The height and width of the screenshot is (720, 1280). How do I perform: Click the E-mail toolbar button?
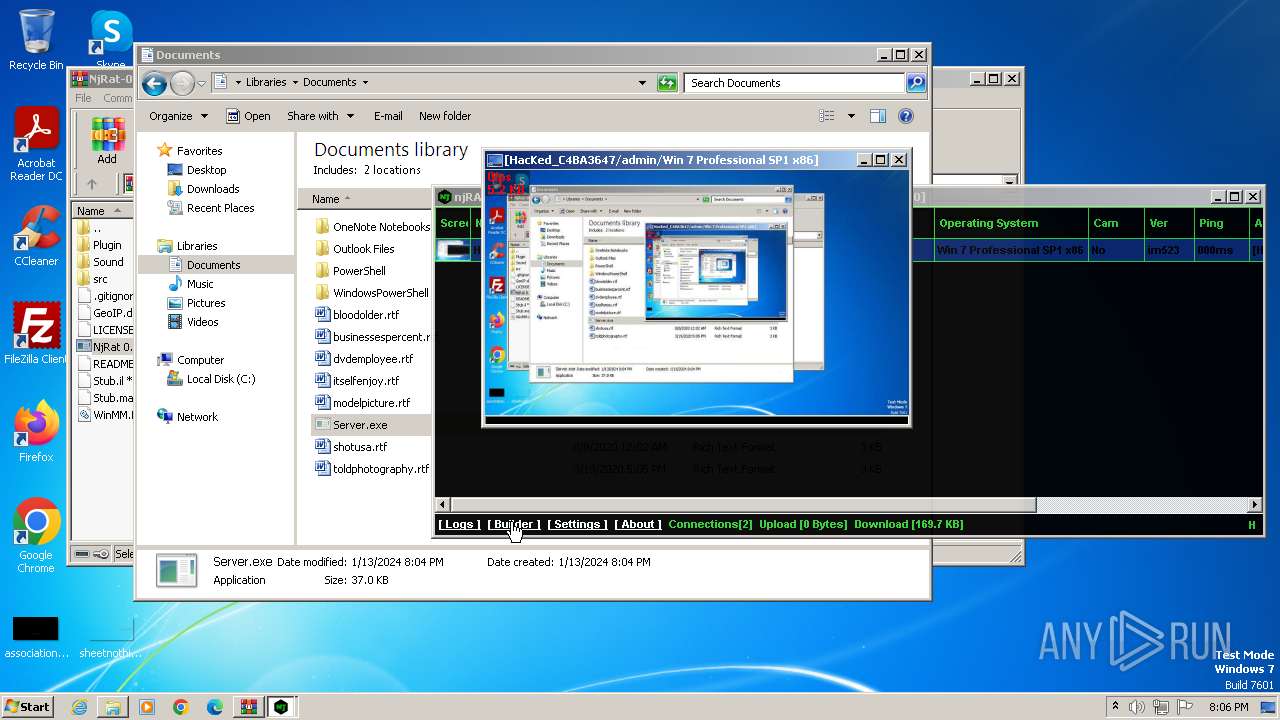coord(388,116)
